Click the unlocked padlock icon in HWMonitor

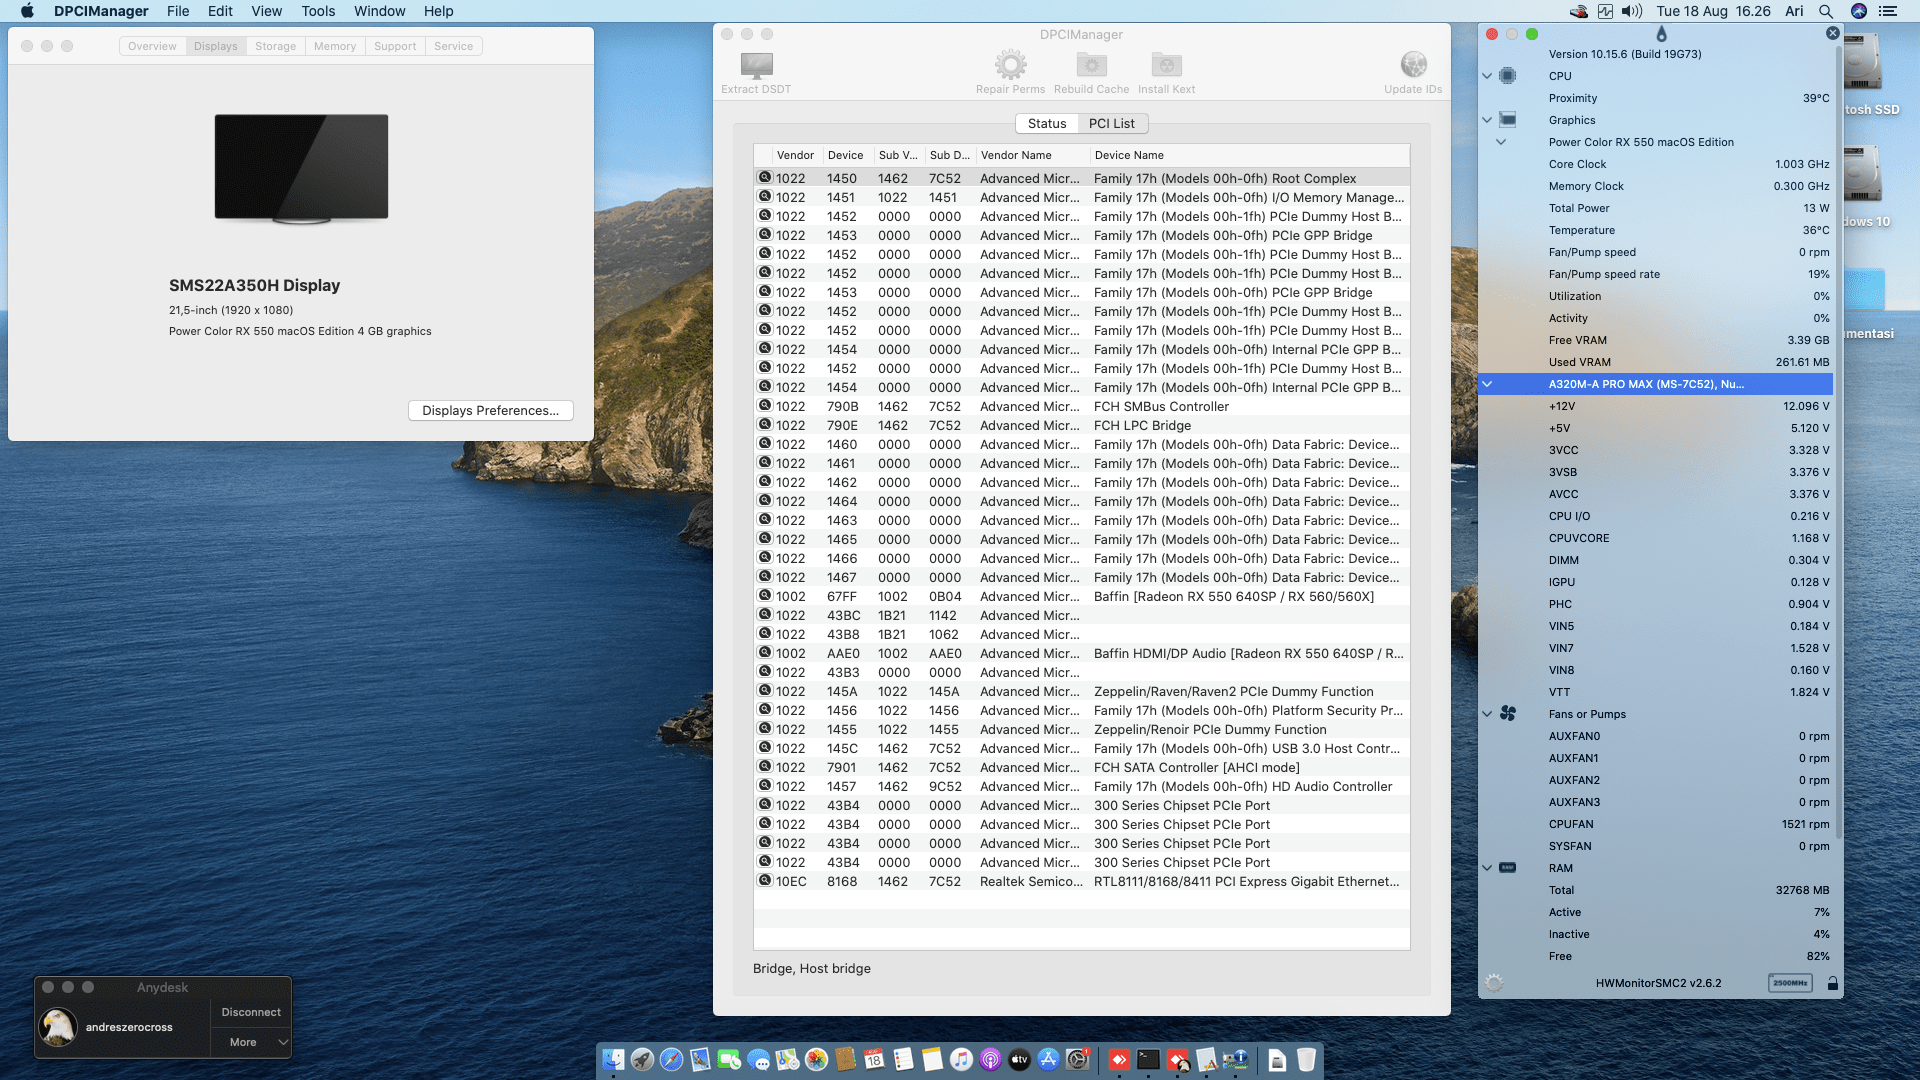coord(1832,983)
